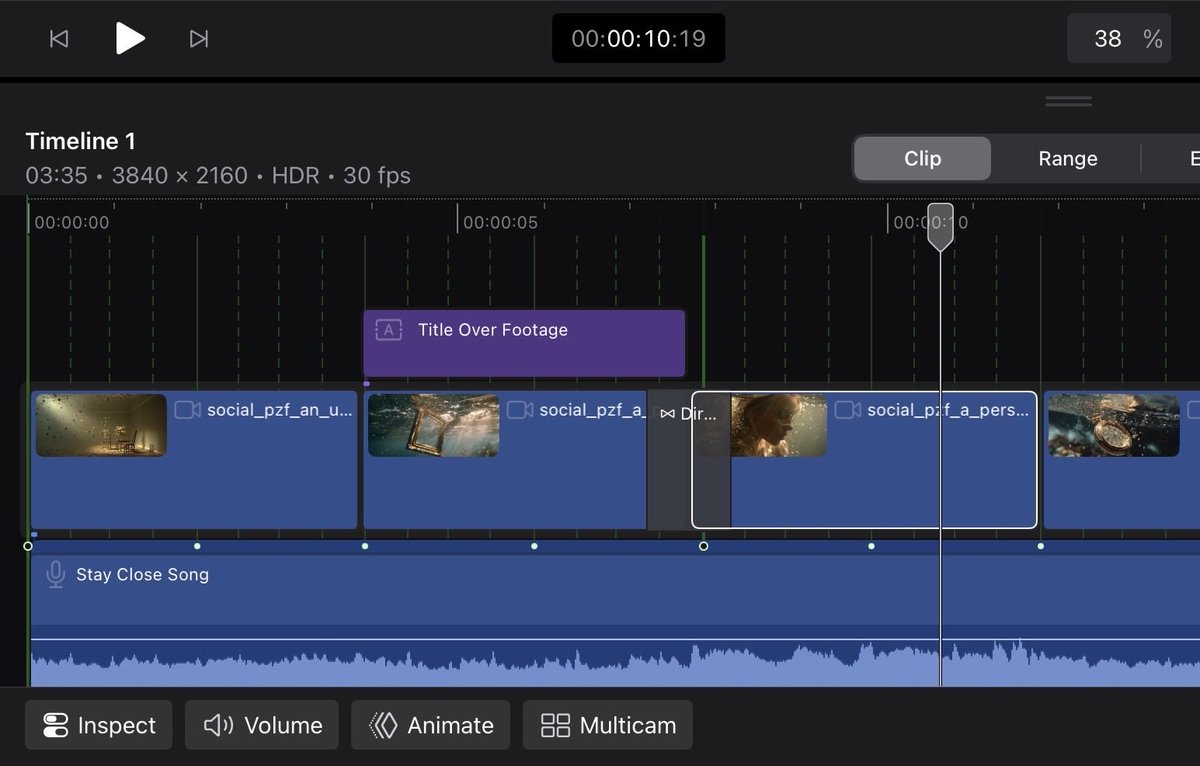The height and width of the screenshot is (766, 1200).
Task: Click the skip-to-previous-edit button
Action: 58,39
